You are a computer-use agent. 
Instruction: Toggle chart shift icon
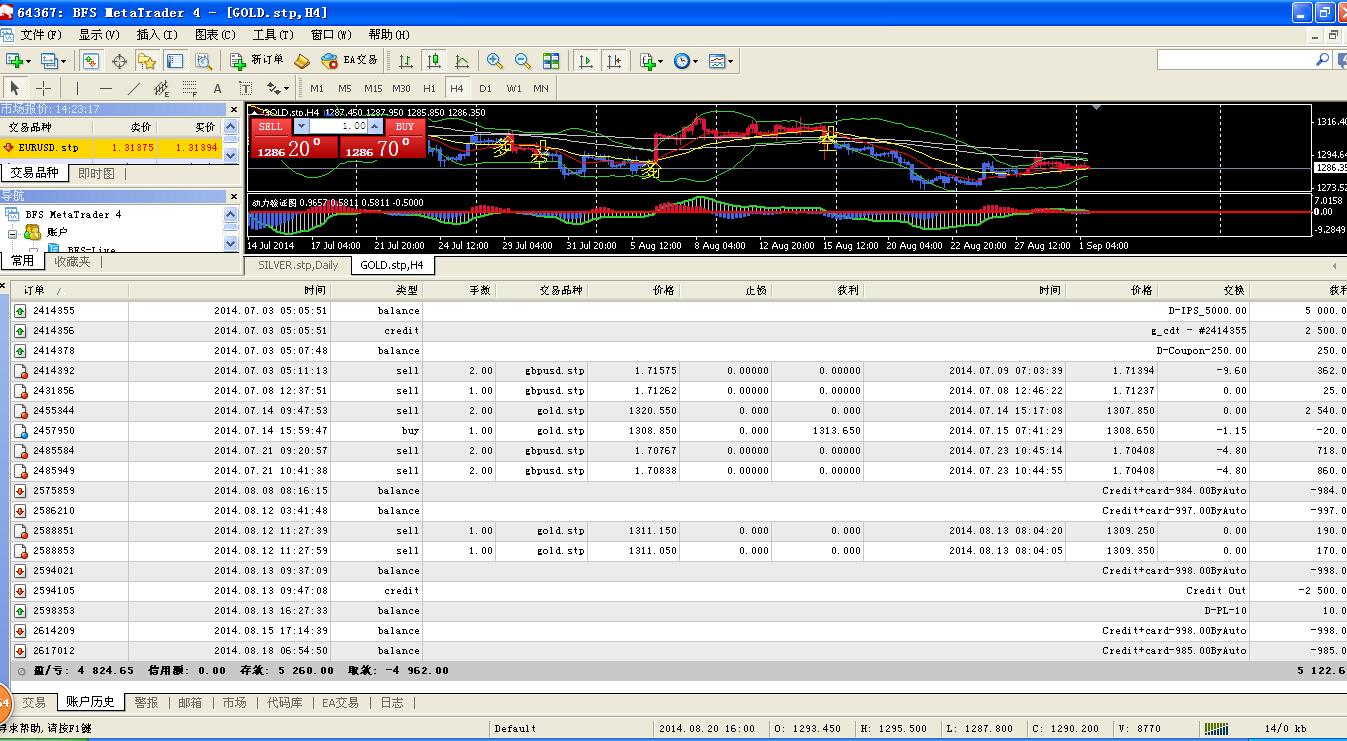pyautogui.click(x=614, y=61)
